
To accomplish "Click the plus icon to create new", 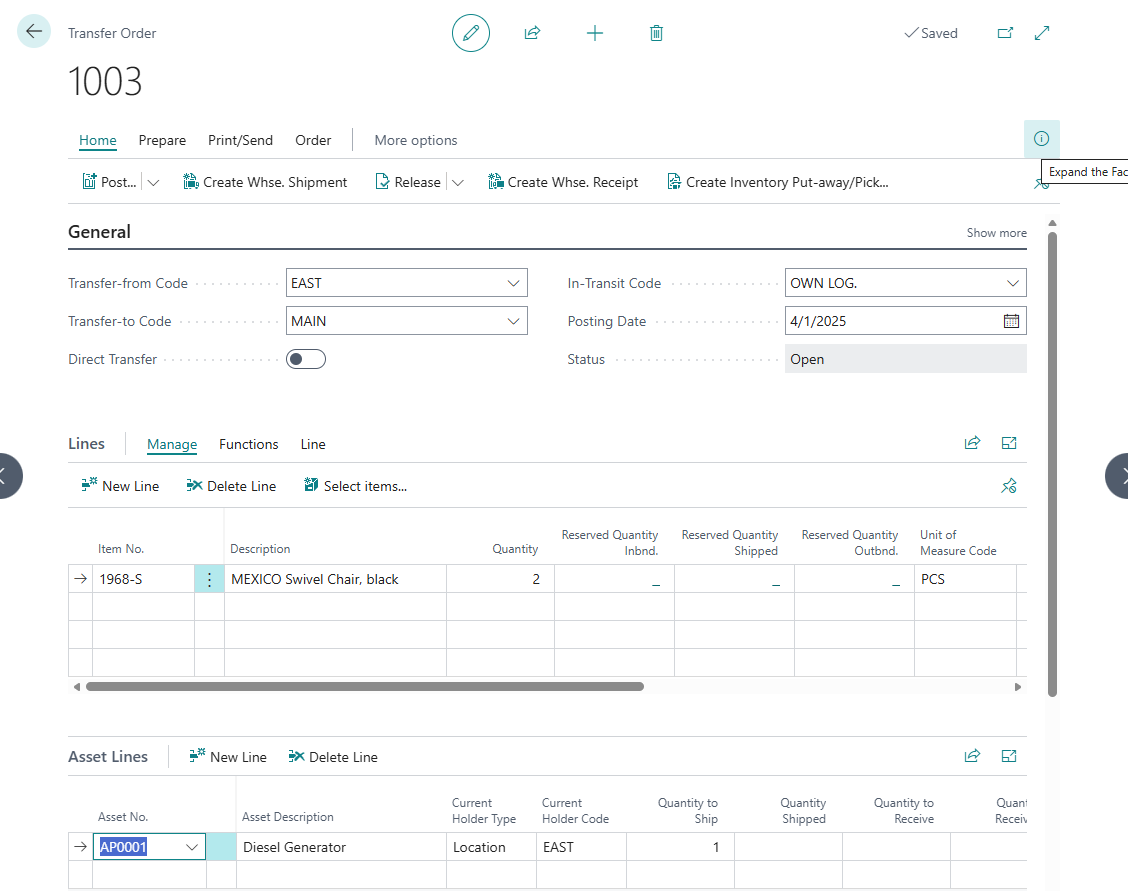I will 595,33.
